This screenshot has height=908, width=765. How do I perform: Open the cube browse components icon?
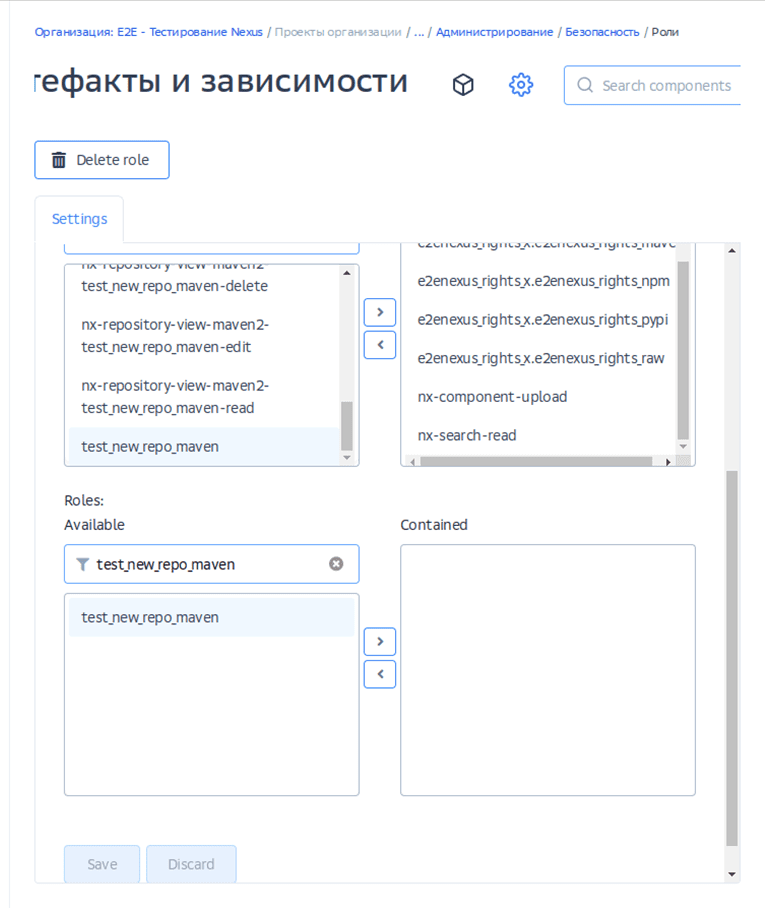pos(462,85)
